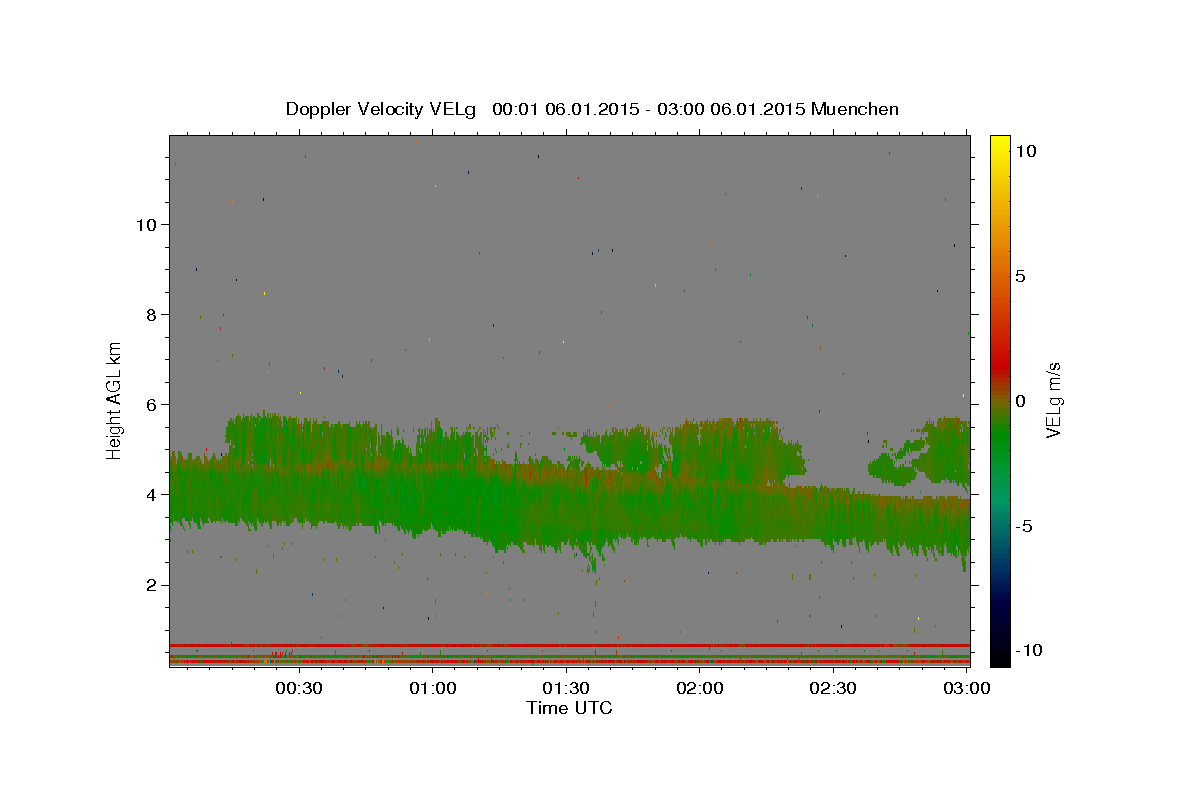Click the 02:00 time tick label
The height and width of the screenshot is (800, 1200).
tap(700, 689)
